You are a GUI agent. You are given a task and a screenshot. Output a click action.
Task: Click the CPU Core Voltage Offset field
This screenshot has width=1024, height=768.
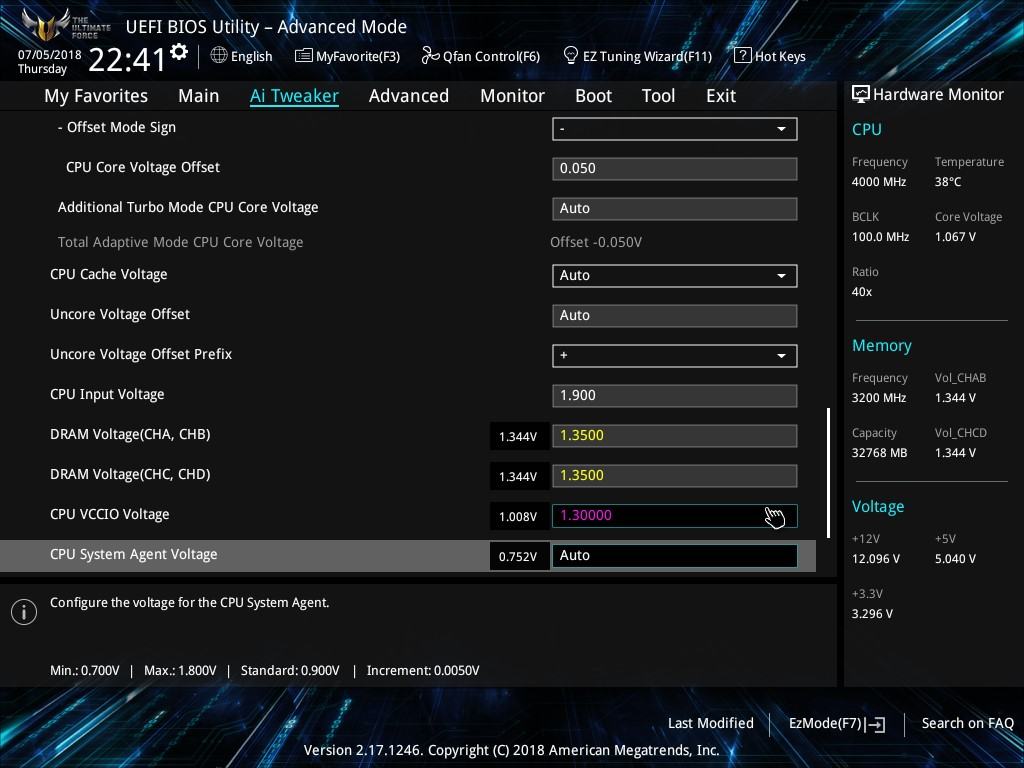674,168
